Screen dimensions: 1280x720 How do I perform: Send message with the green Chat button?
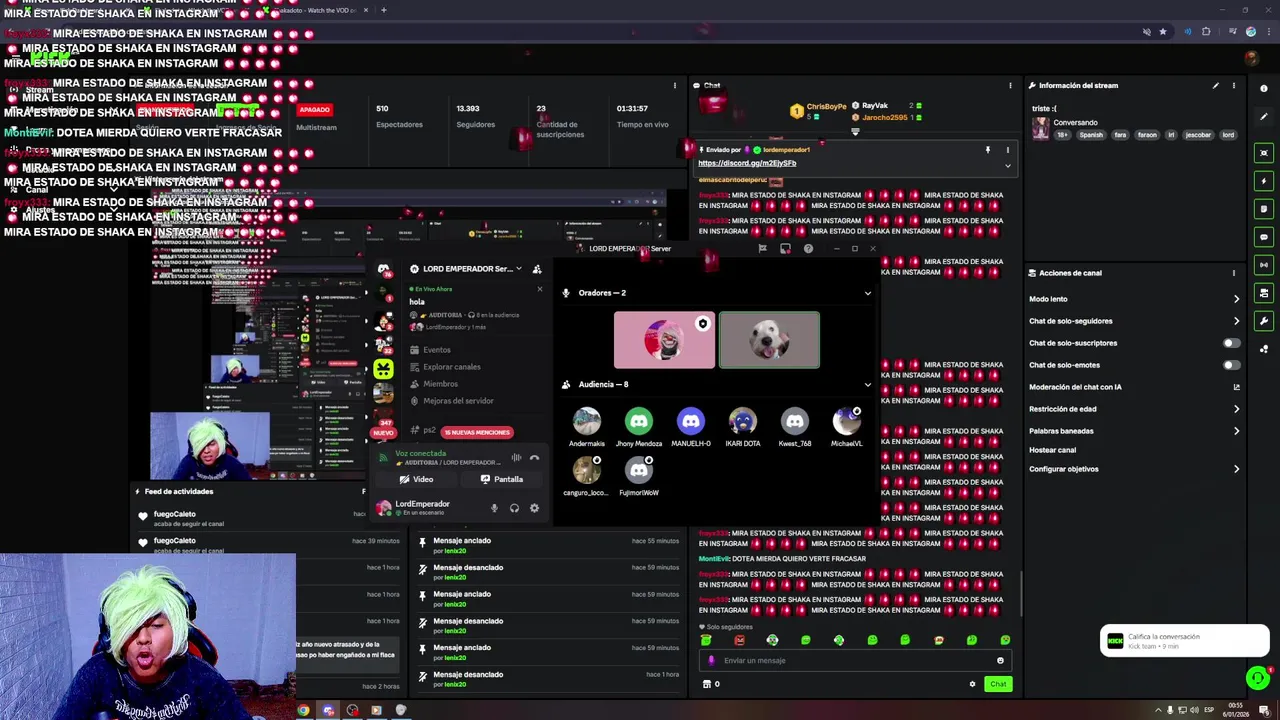[x=998, y=684]
